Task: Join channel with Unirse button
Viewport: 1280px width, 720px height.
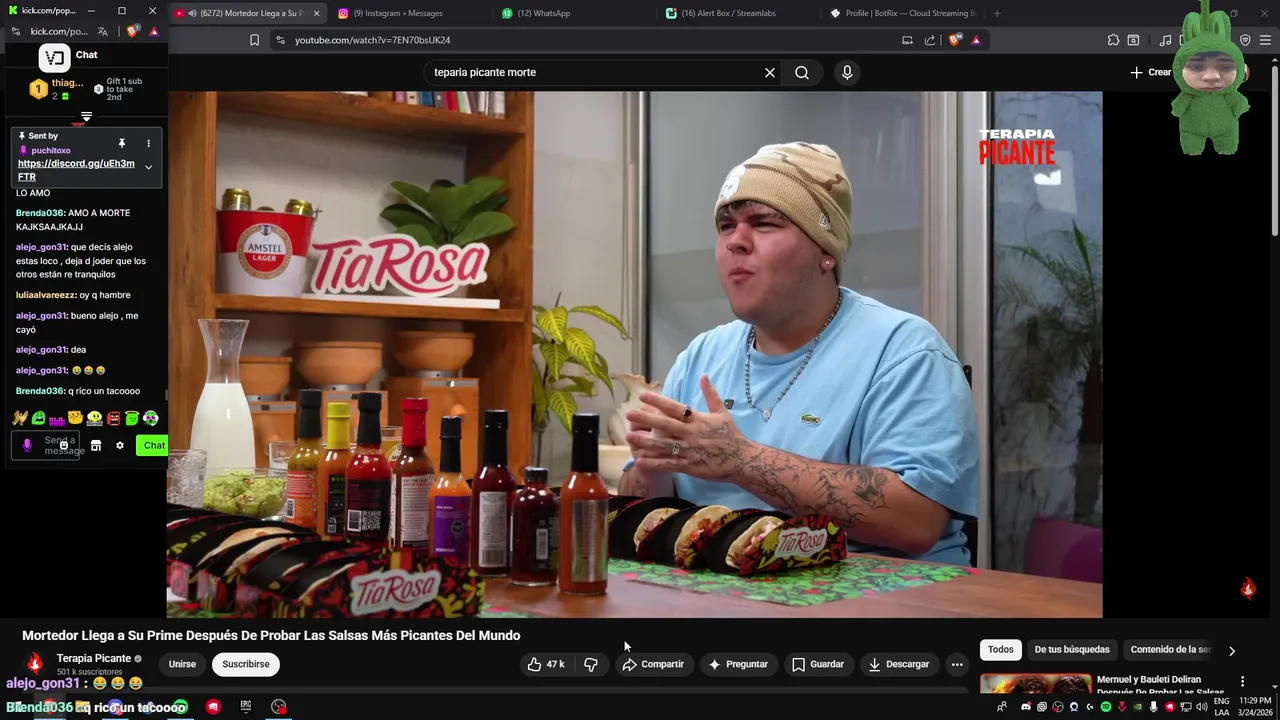Action: point(182,664)
